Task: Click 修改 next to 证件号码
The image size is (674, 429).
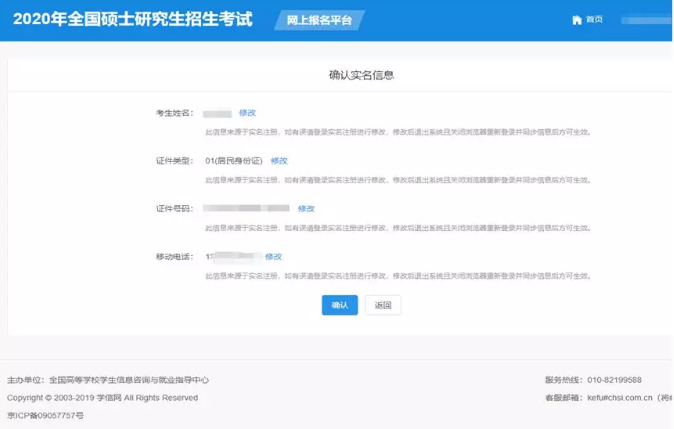Action: click(306, 209)
